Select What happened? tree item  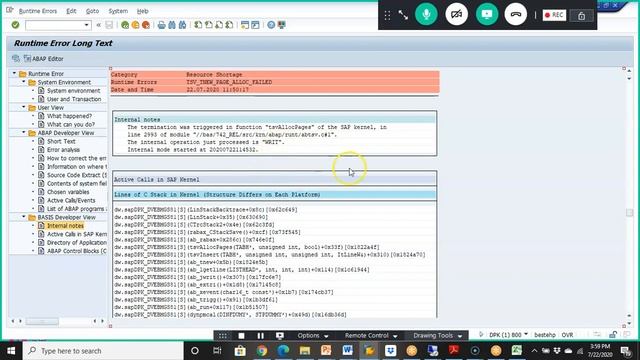(69, 116)
